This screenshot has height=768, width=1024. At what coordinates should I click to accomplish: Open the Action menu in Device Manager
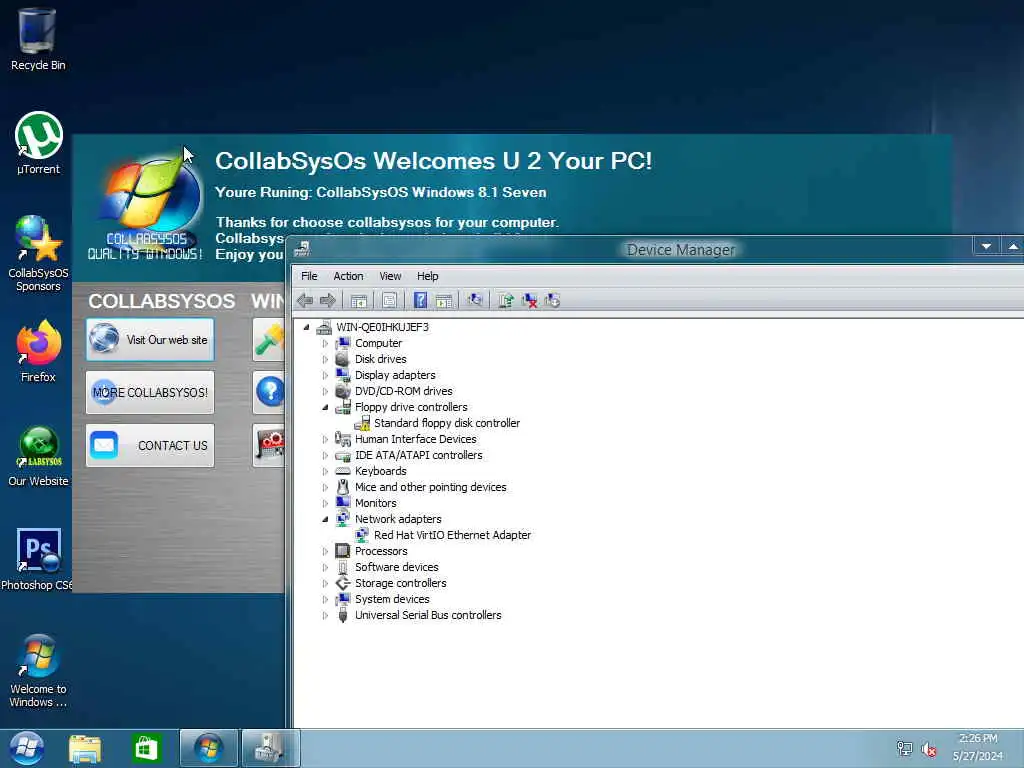click(348, 276)
